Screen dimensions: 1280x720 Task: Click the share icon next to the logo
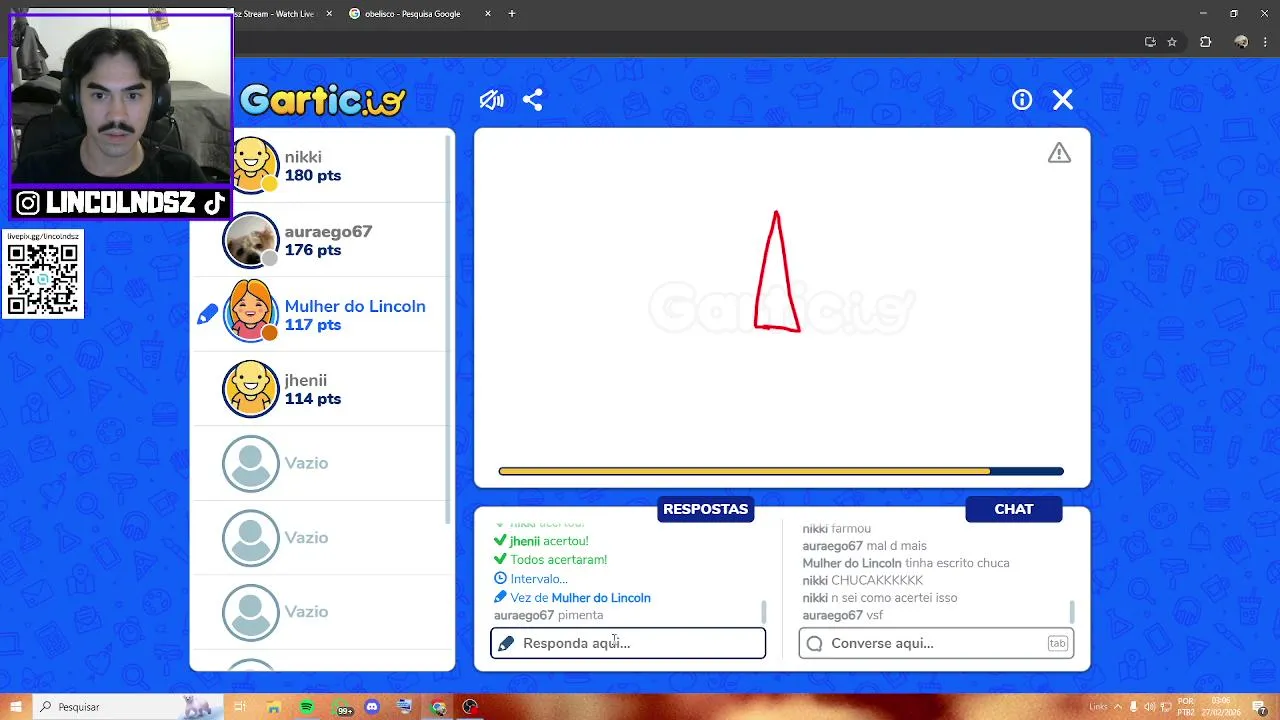click(532, 100)
